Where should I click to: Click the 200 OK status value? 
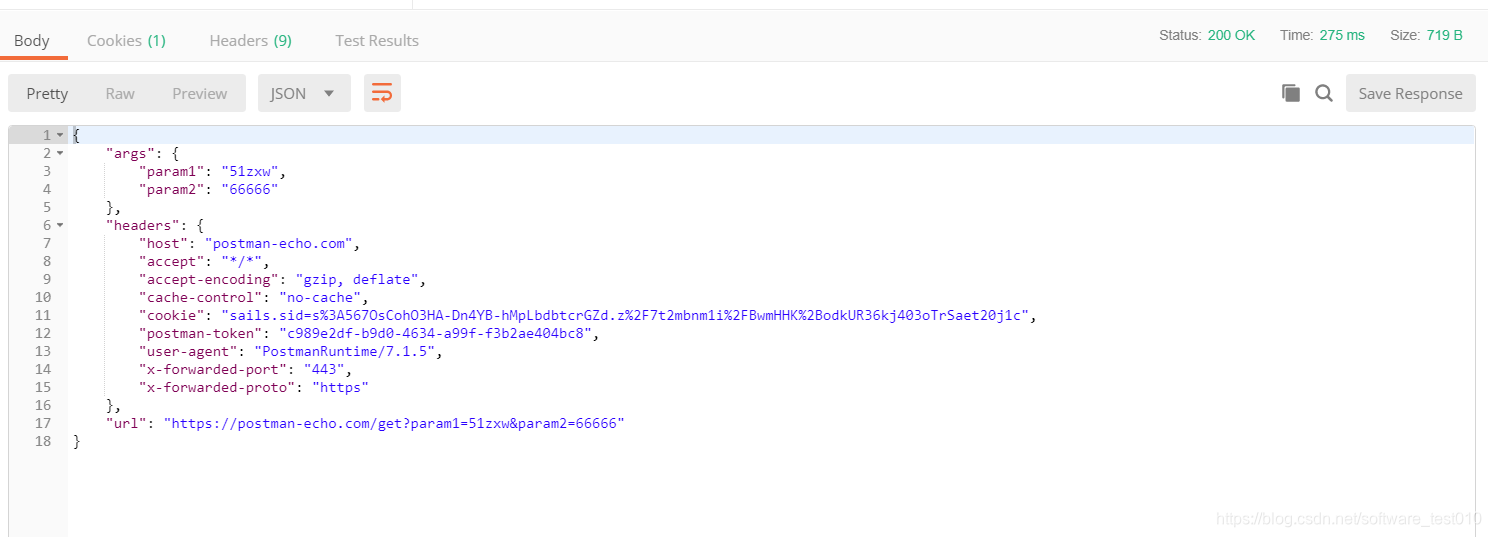[1231, 35]
